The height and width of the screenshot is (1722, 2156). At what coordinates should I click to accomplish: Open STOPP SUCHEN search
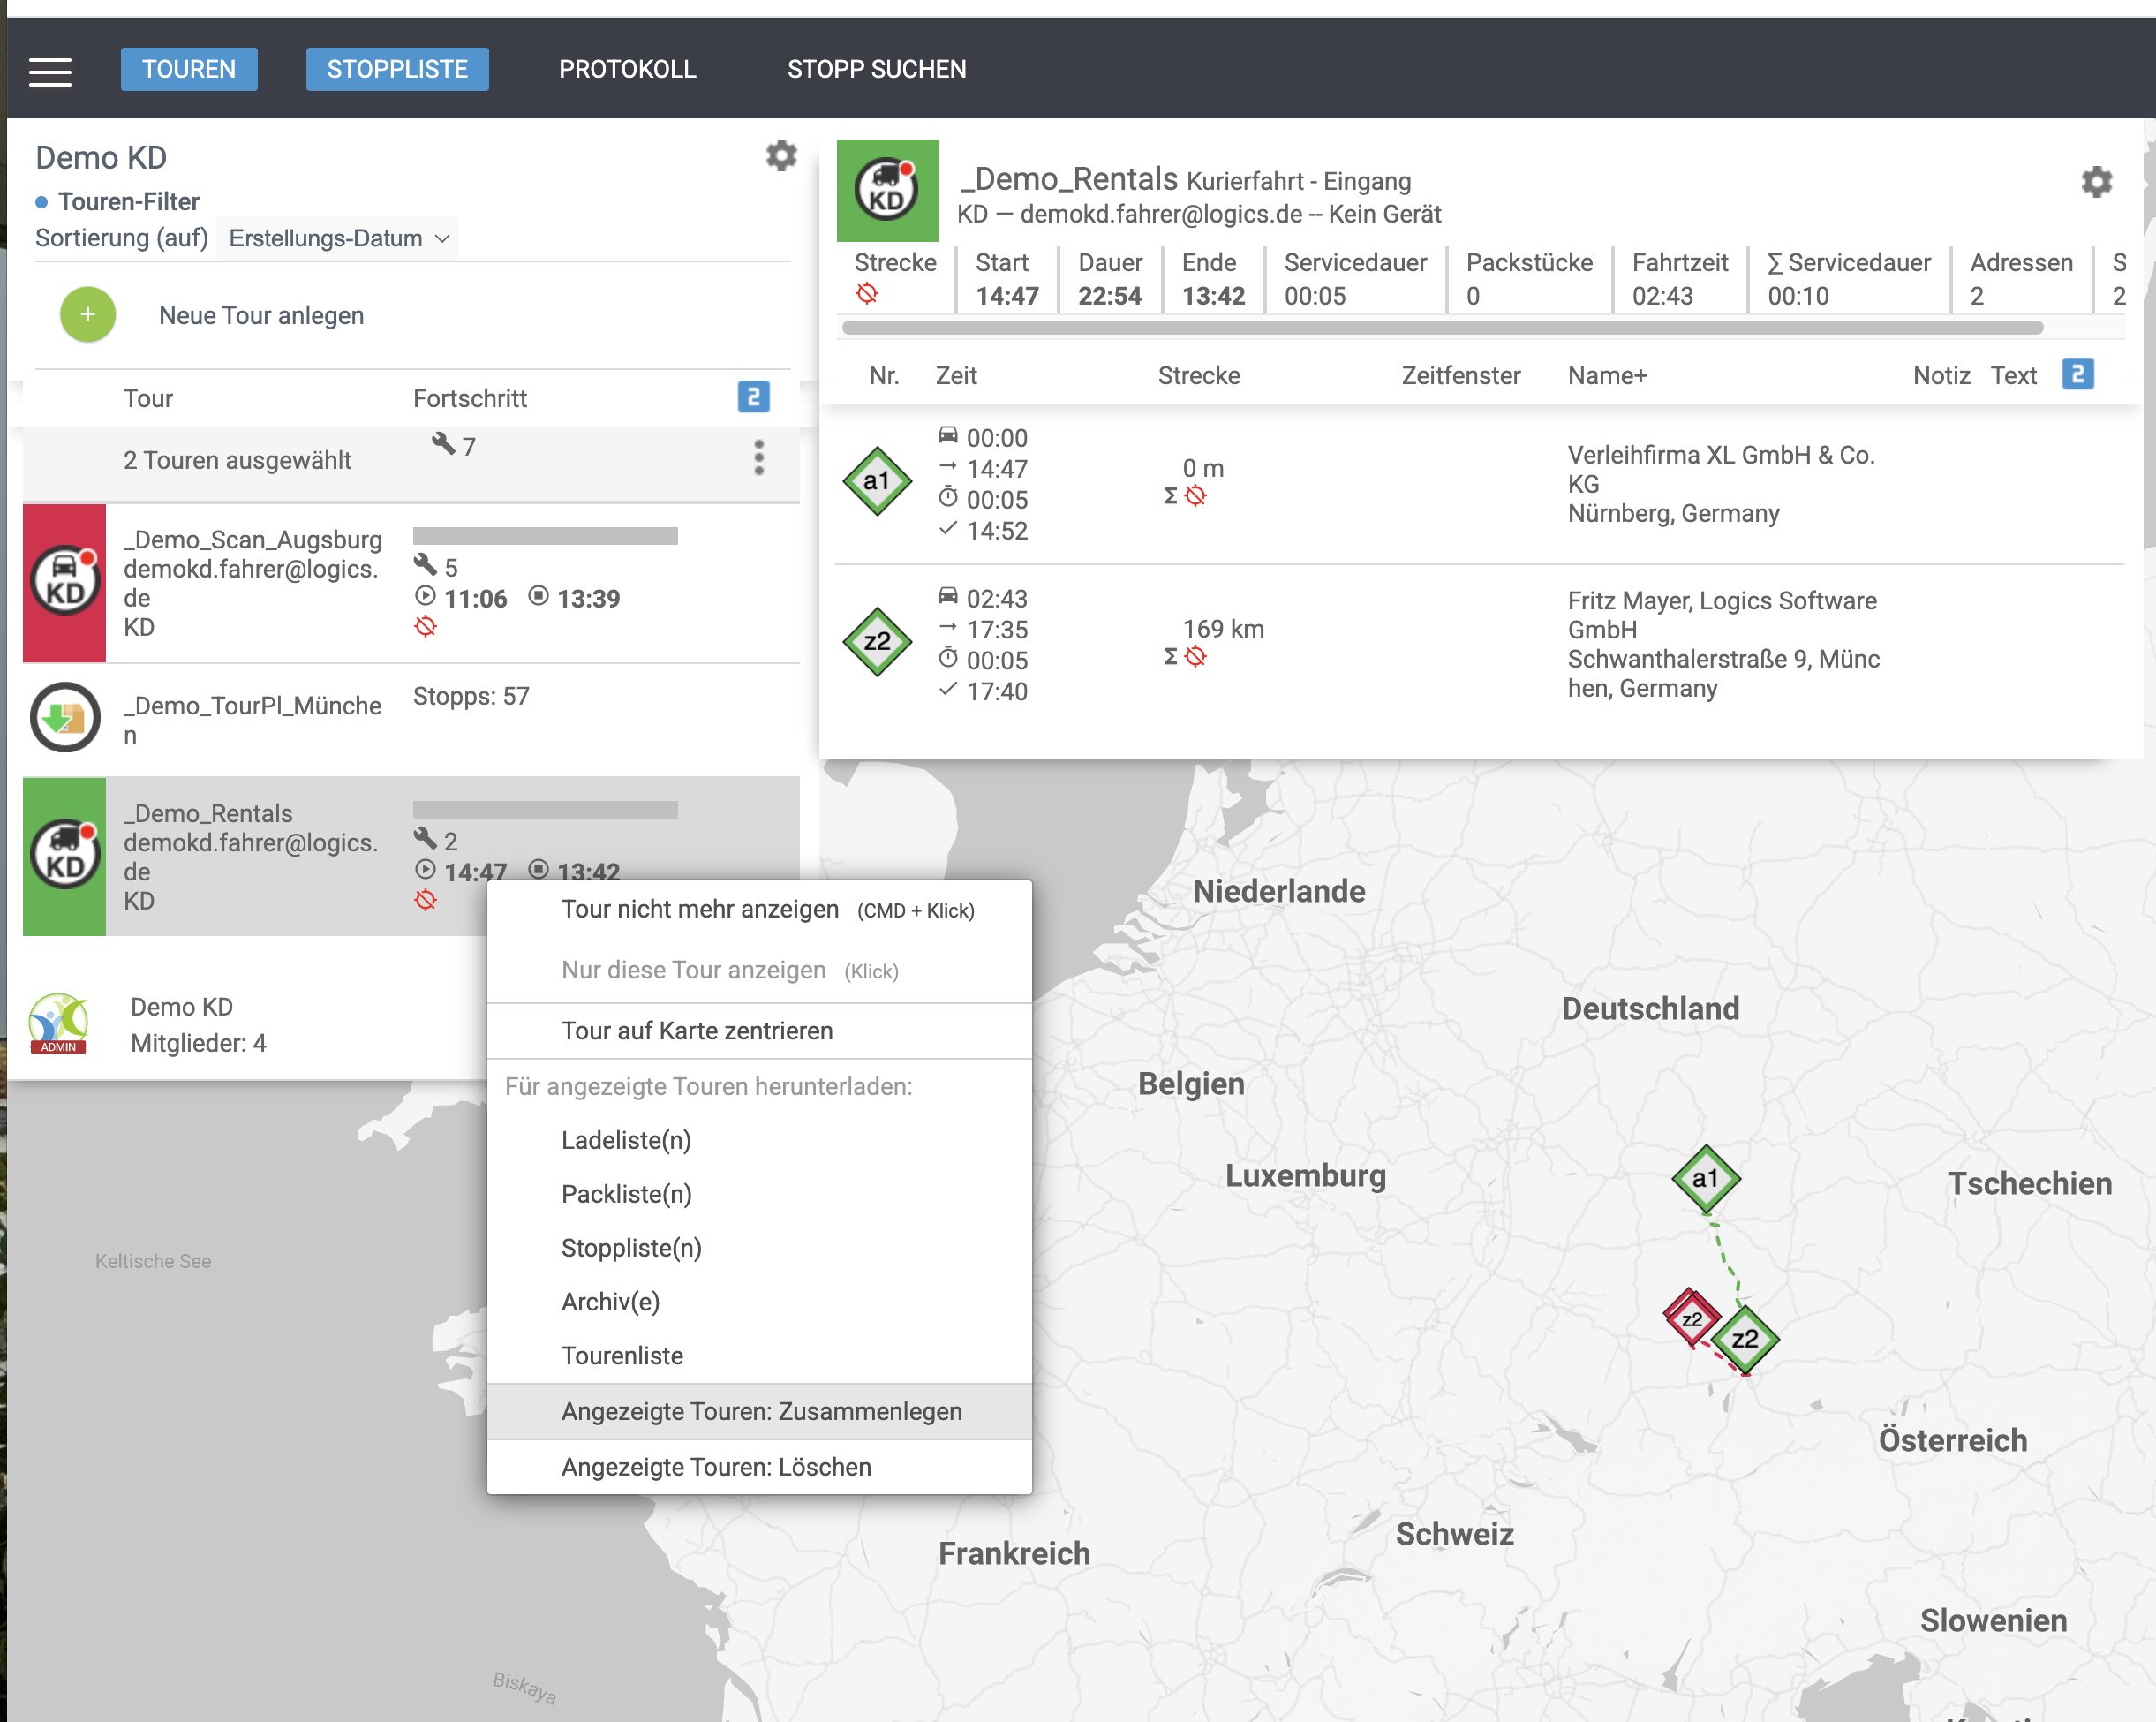tap(876, 69)
